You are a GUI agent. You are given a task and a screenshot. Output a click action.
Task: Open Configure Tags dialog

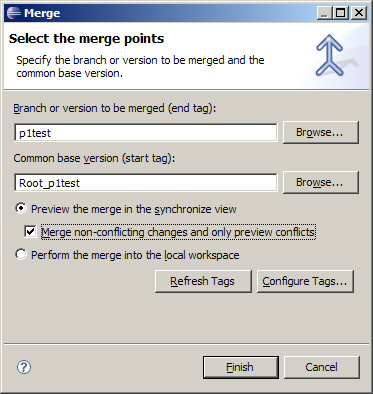click(305, 281)
